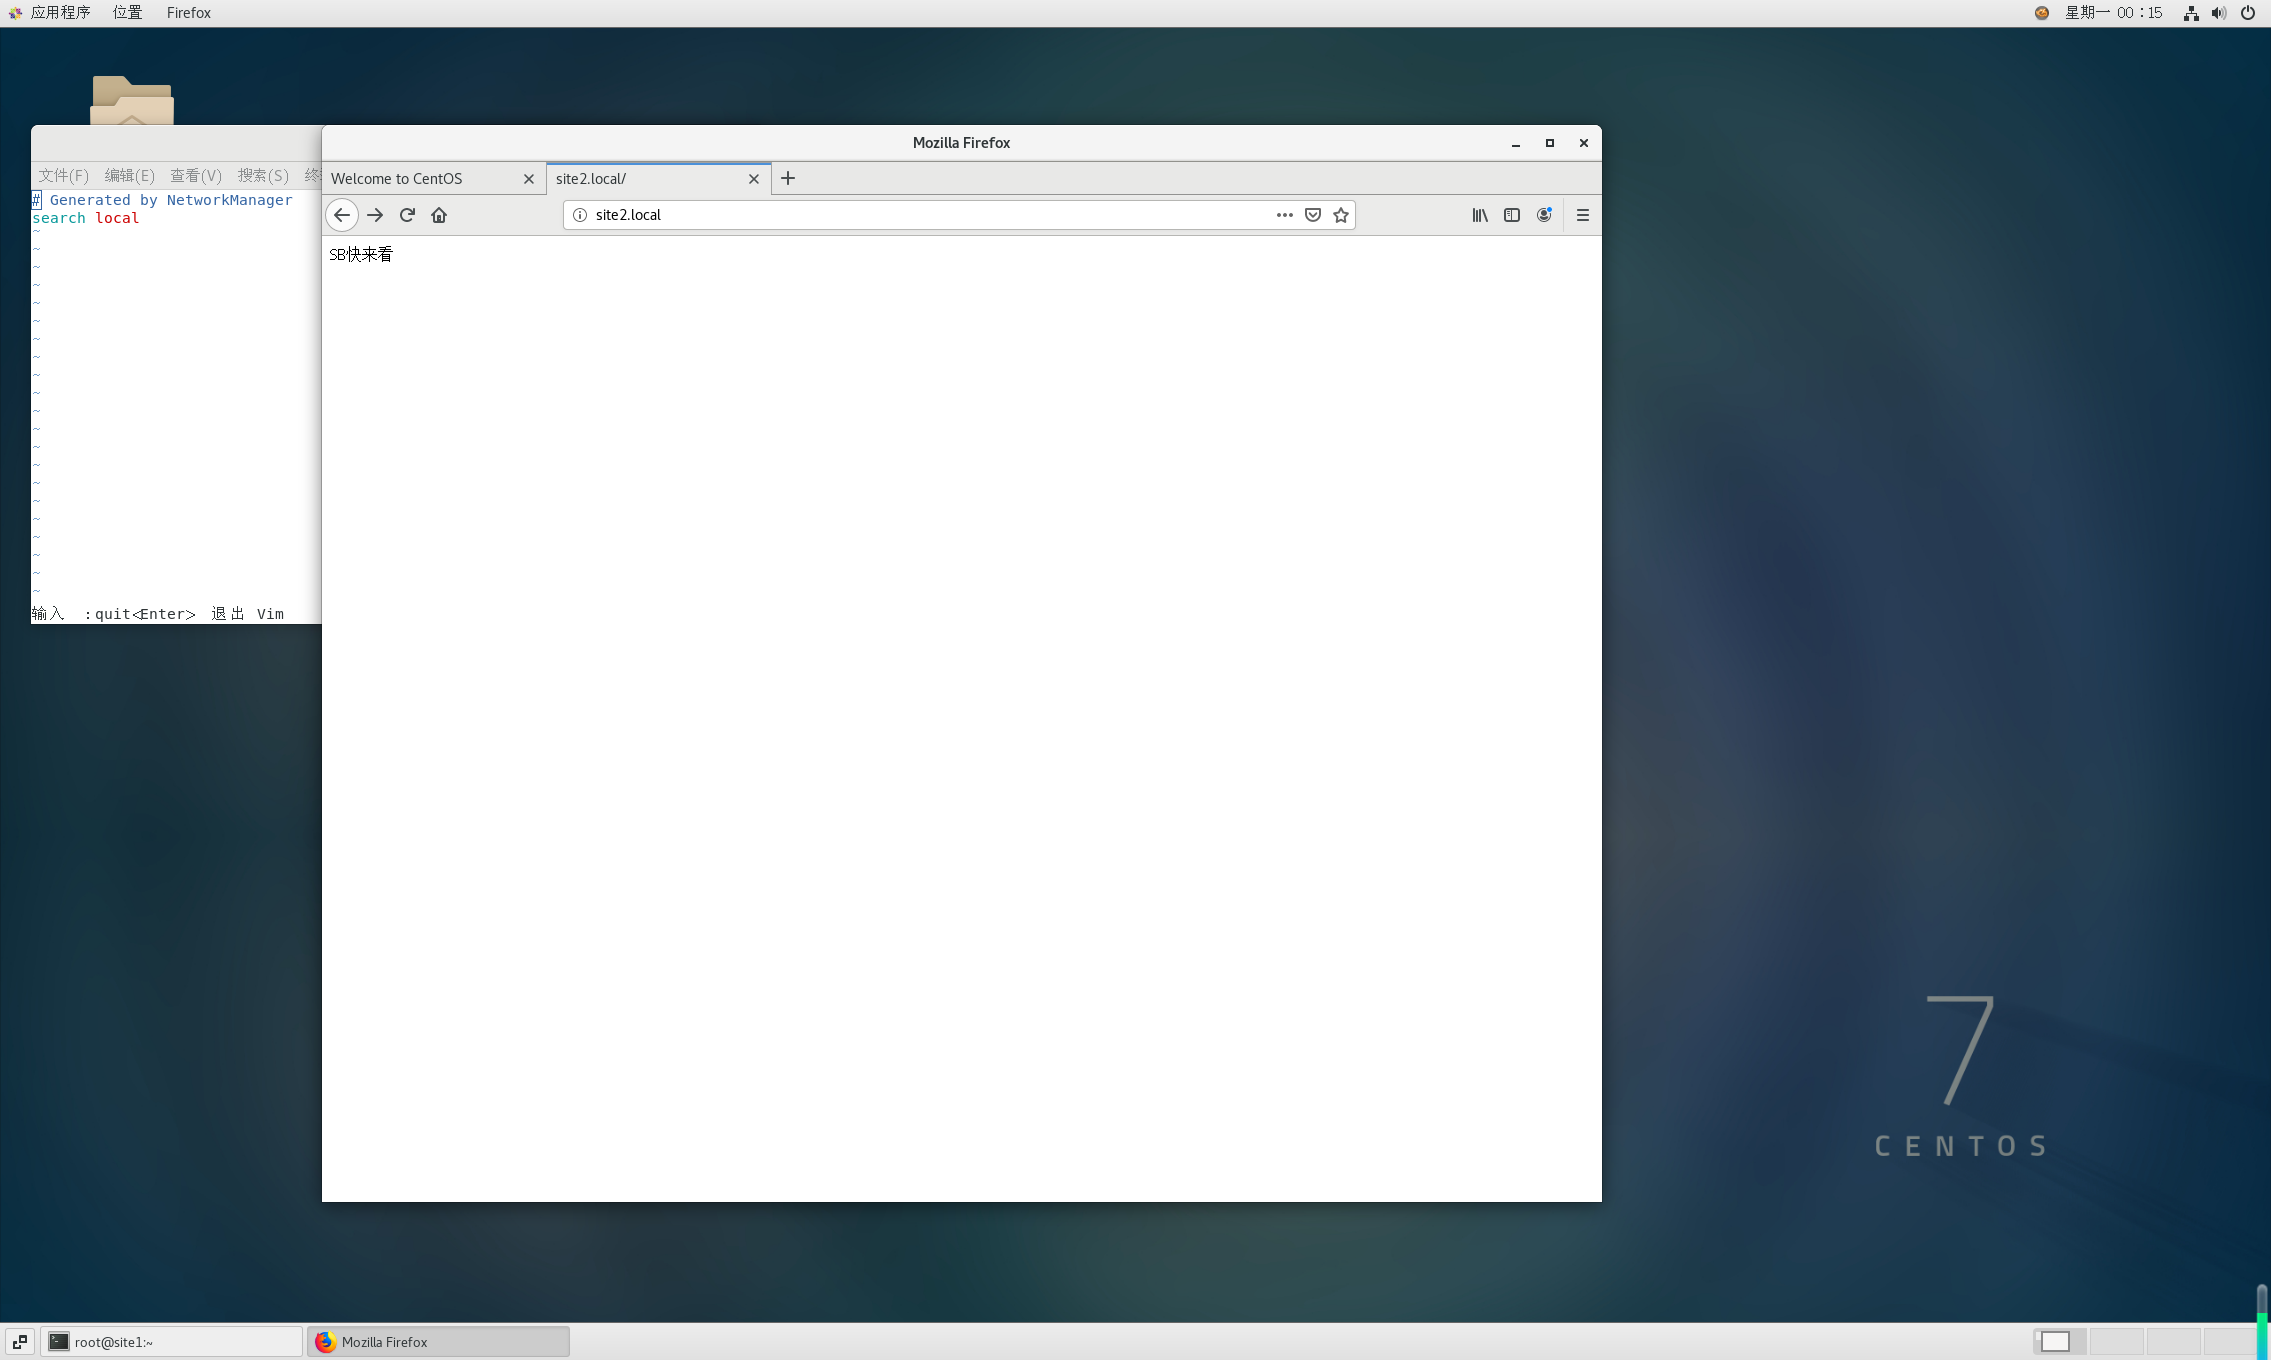Open the system volume indicator

click(x=2219, y=13)
